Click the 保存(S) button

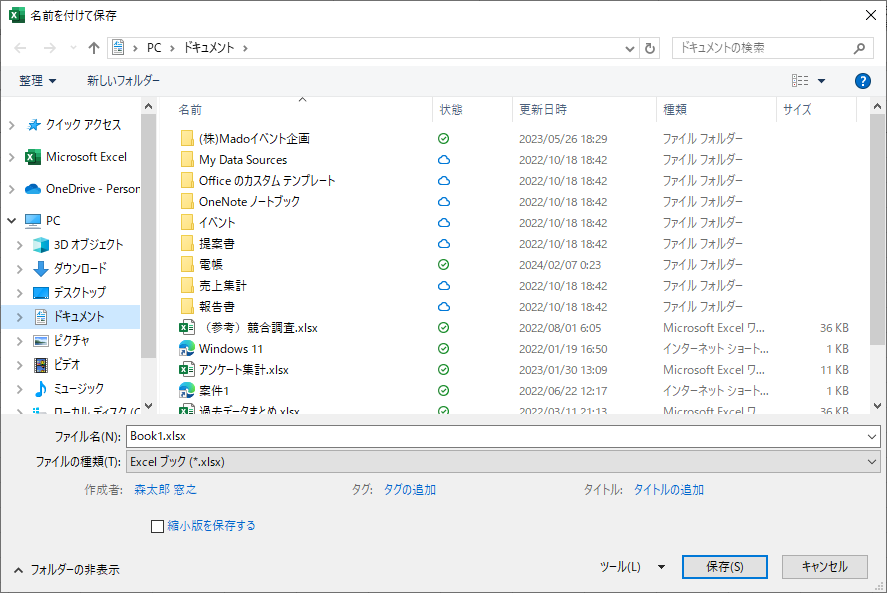click(725, 567)
